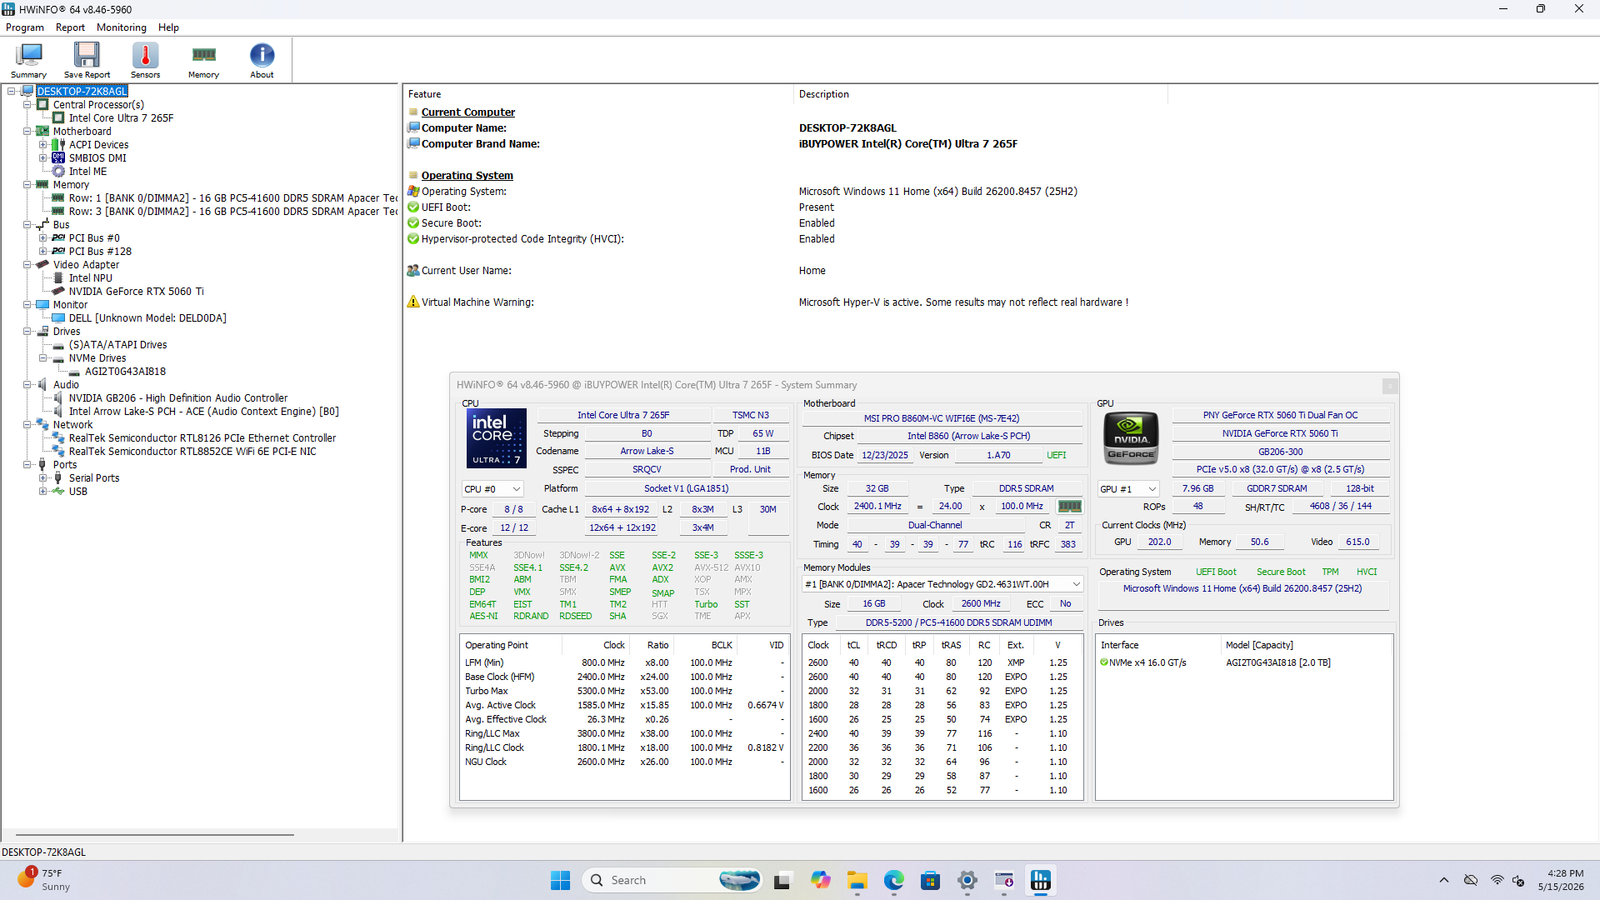Open the CPU #0 selector dropdown
The image size is (1600, 900).
(492, 489)
